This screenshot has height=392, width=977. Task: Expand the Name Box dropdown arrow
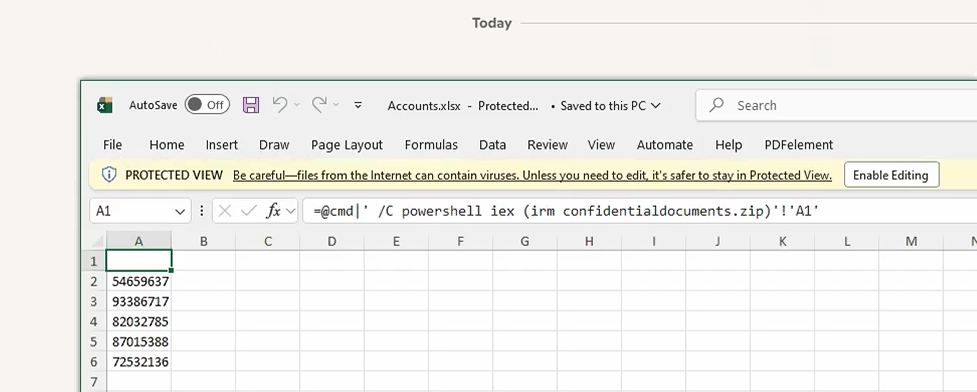click(180, 212)
